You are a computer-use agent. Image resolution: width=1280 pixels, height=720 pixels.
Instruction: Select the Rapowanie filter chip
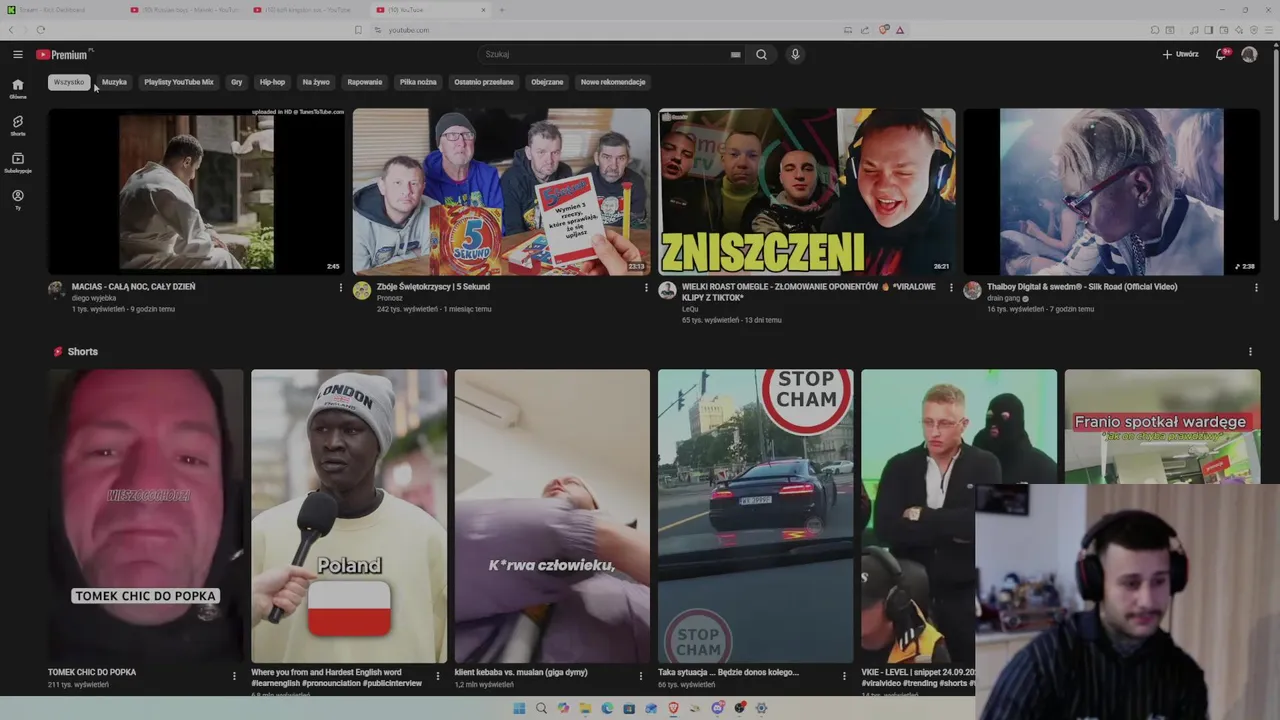[365, 82]
